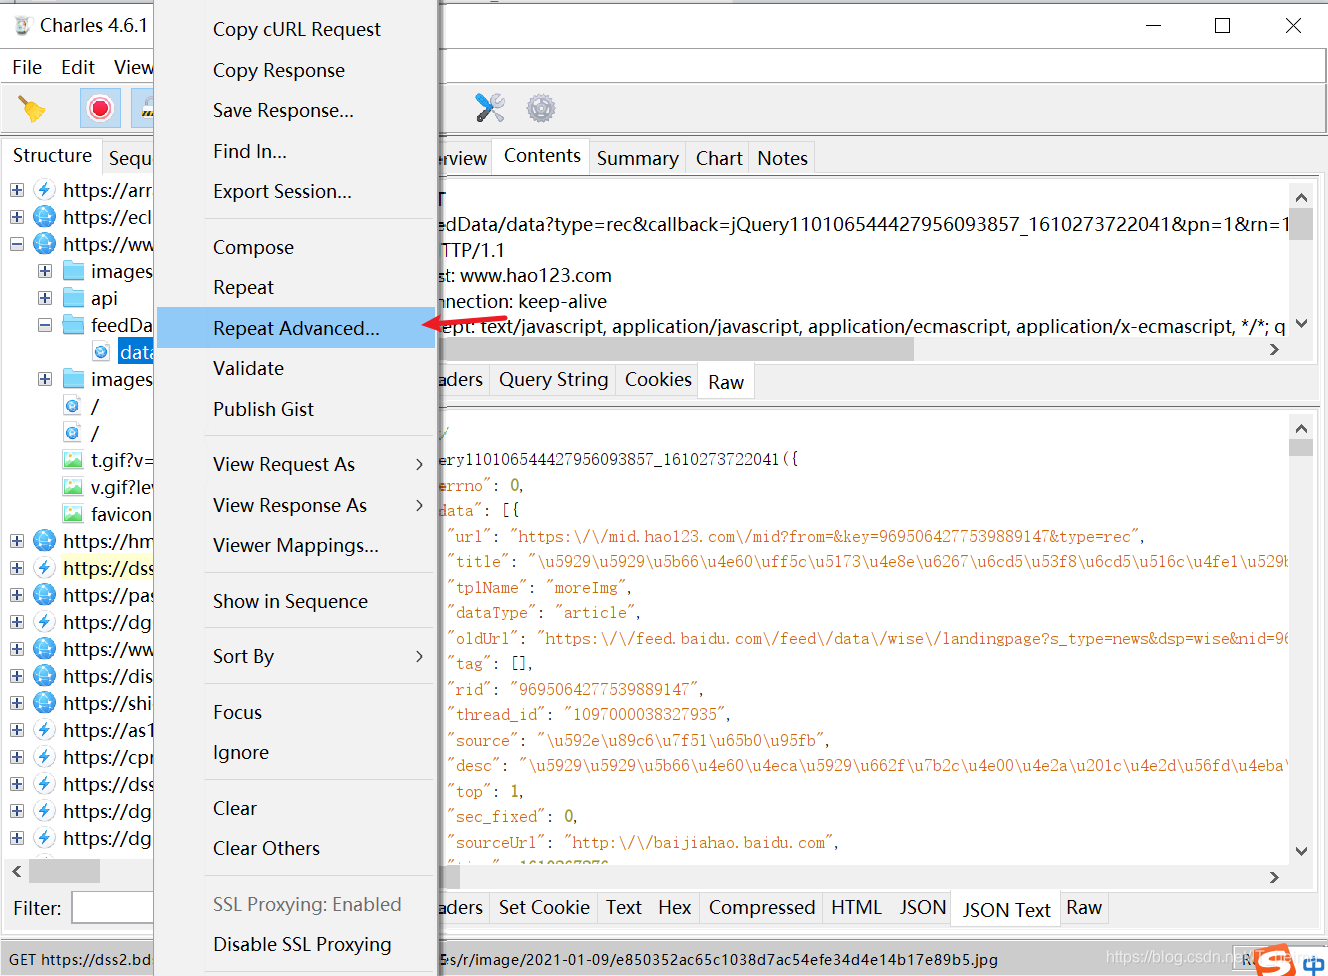Expand the https://pas host node

point(17,595)
